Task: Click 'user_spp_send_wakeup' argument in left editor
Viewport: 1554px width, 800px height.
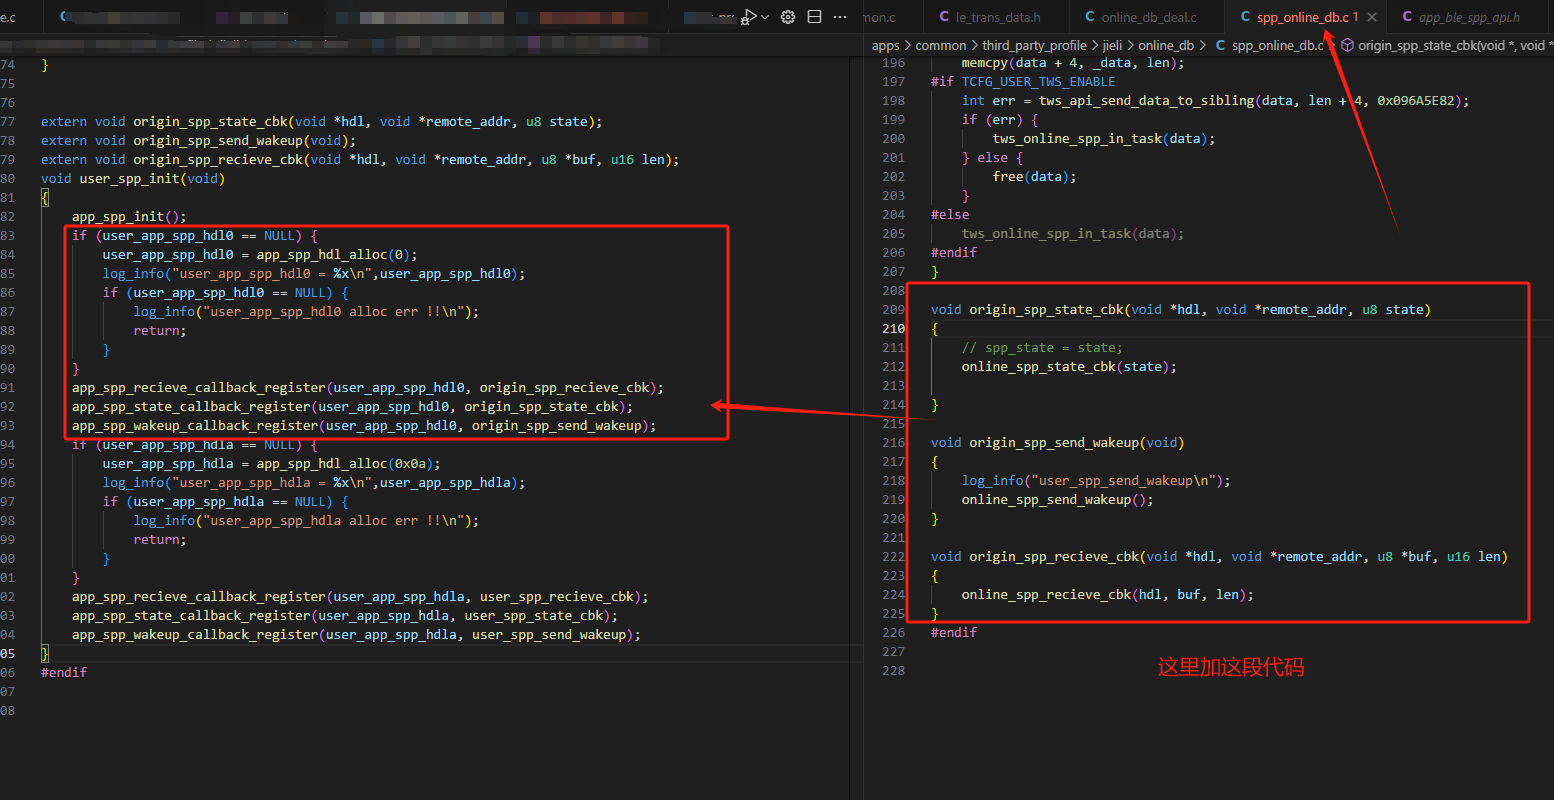Action: (549, 635)
